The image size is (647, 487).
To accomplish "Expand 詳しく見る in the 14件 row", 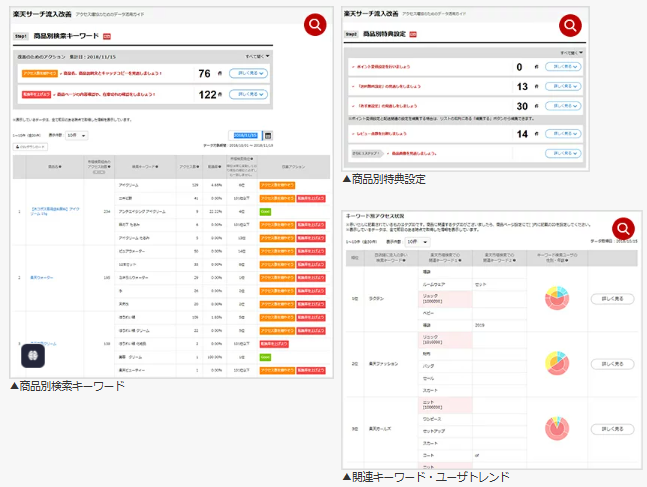I will (563, 134).
